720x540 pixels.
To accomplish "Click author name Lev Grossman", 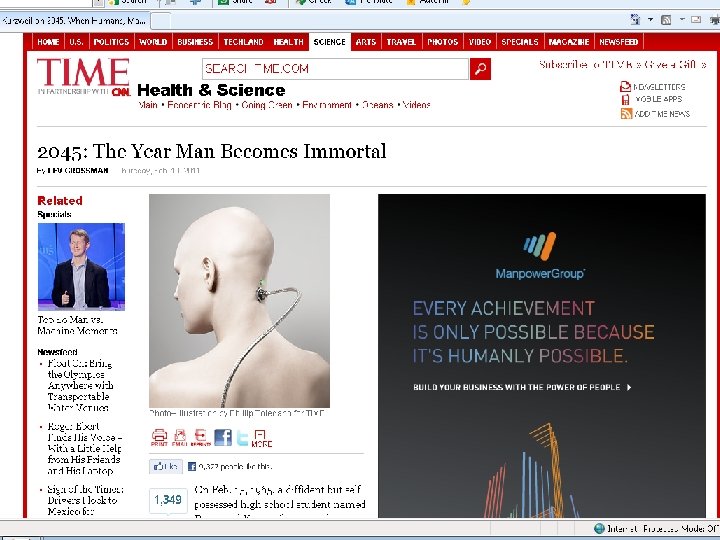I will pos(78,170).
